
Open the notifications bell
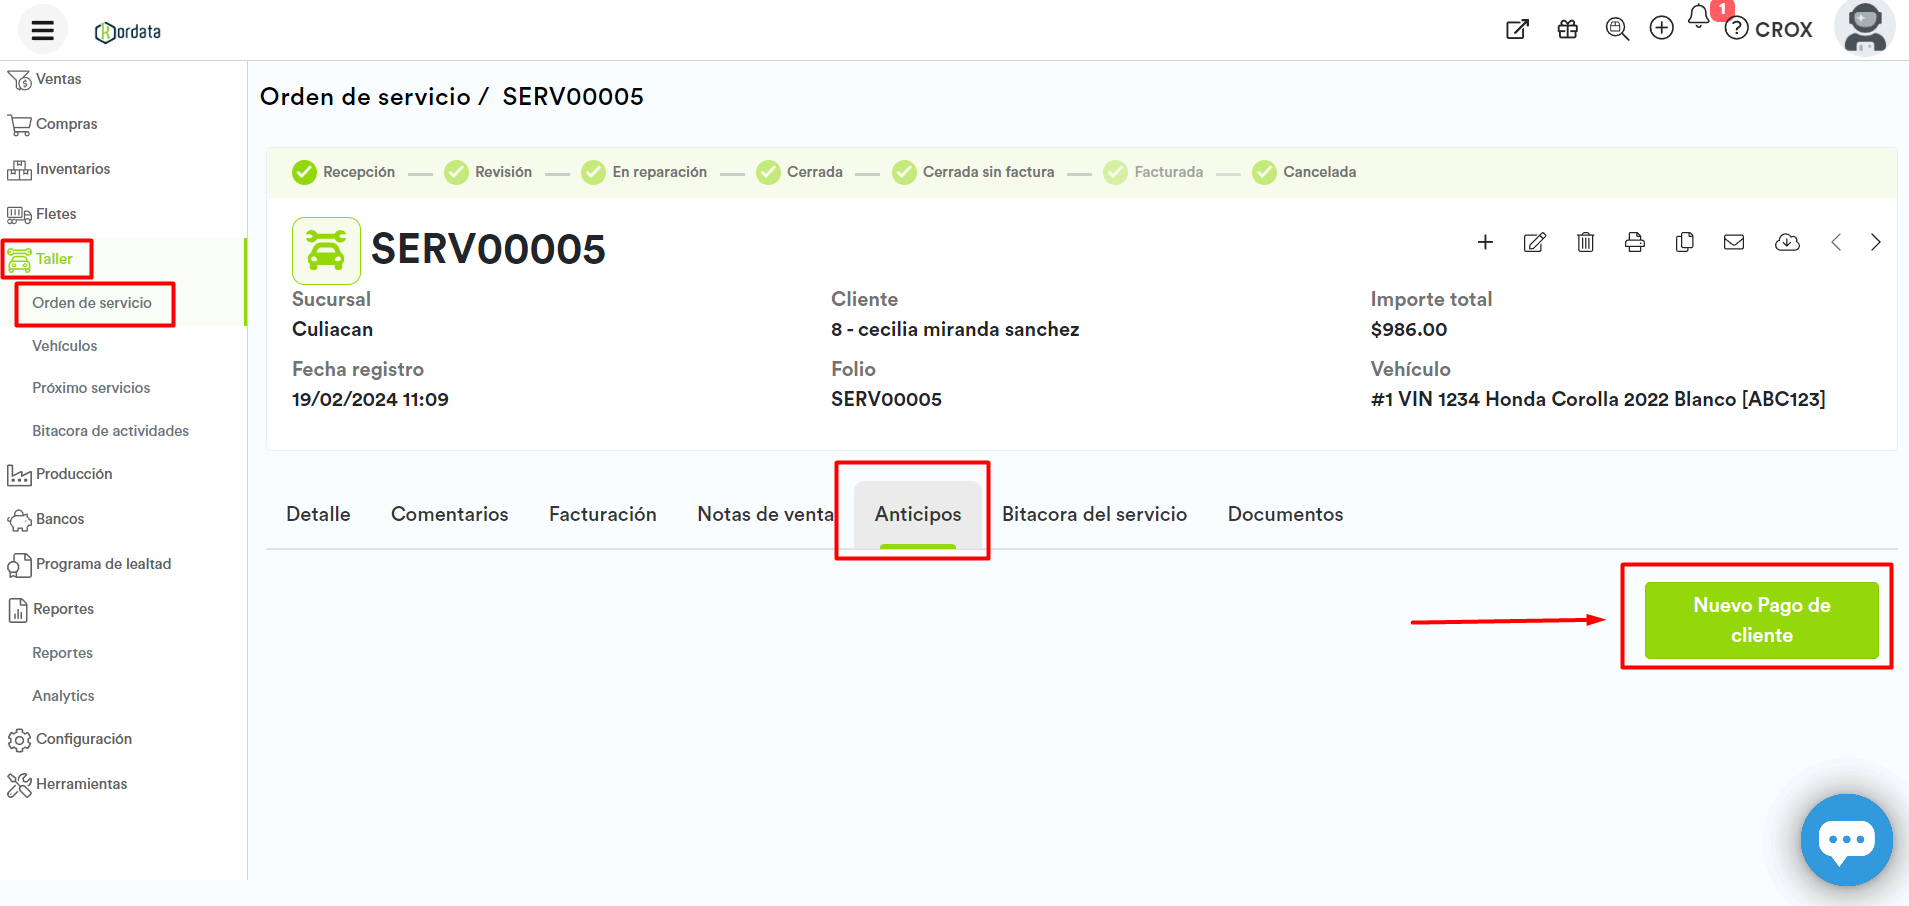[1699, 17]
